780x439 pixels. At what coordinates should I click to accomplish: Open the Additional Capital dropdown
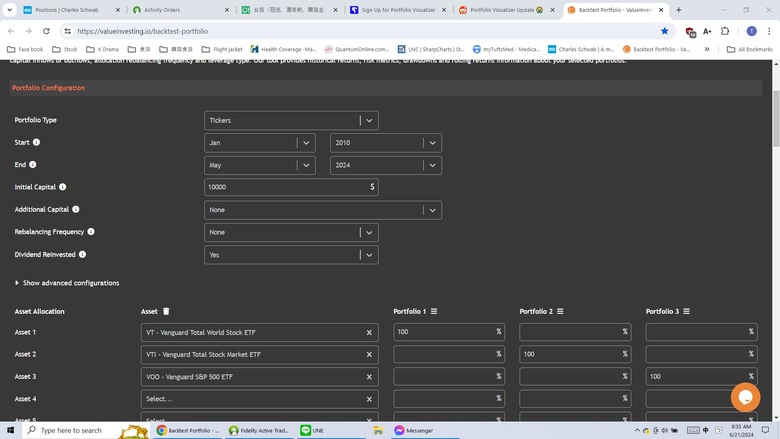[323, 210]
